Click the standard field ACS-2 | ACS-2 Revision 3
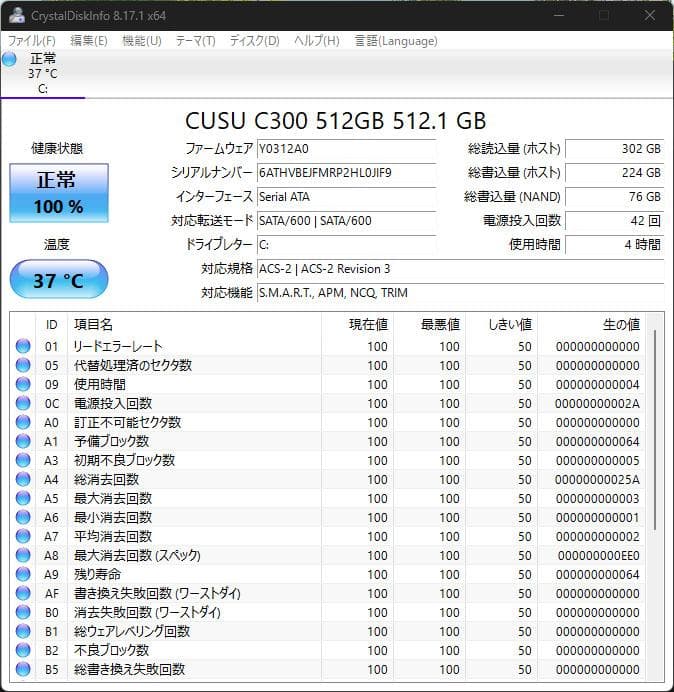Viewport: 674px width, 692px height. point(460,269)
